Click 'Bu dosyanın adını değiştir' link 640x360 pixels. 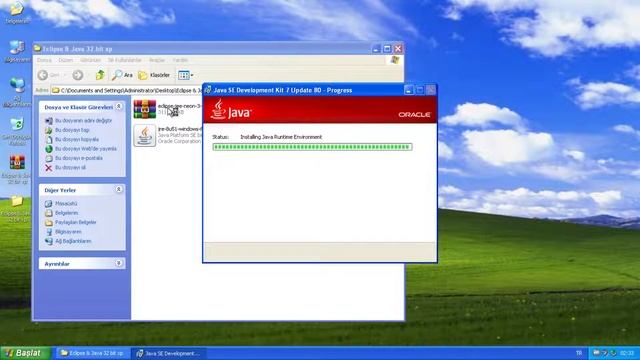[x=83, y=120]
